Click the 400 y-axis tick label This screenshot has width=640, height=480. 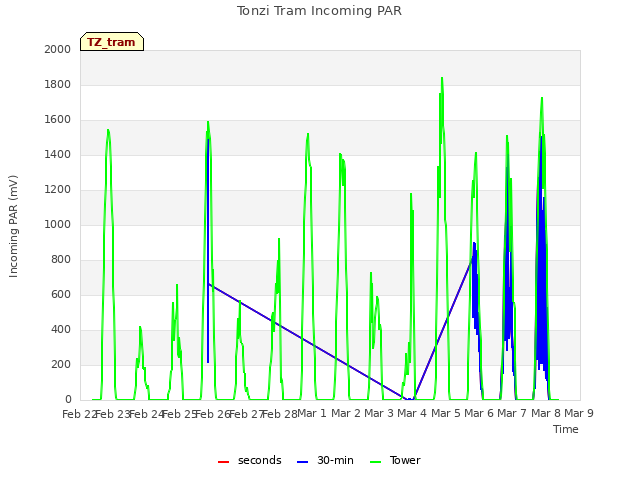[x=61, y=329]
